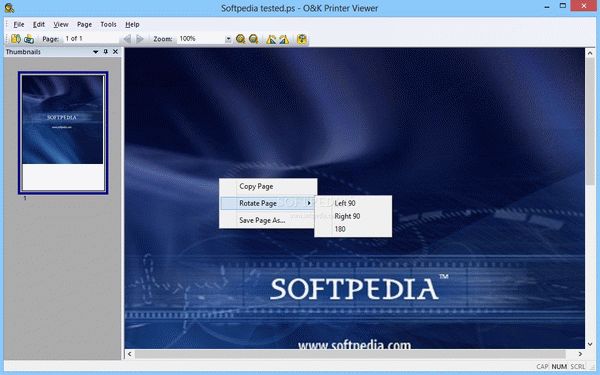Click the NUM status bar indicator
600x375 pixels.
pyautogui.click(x=559, y=367)
